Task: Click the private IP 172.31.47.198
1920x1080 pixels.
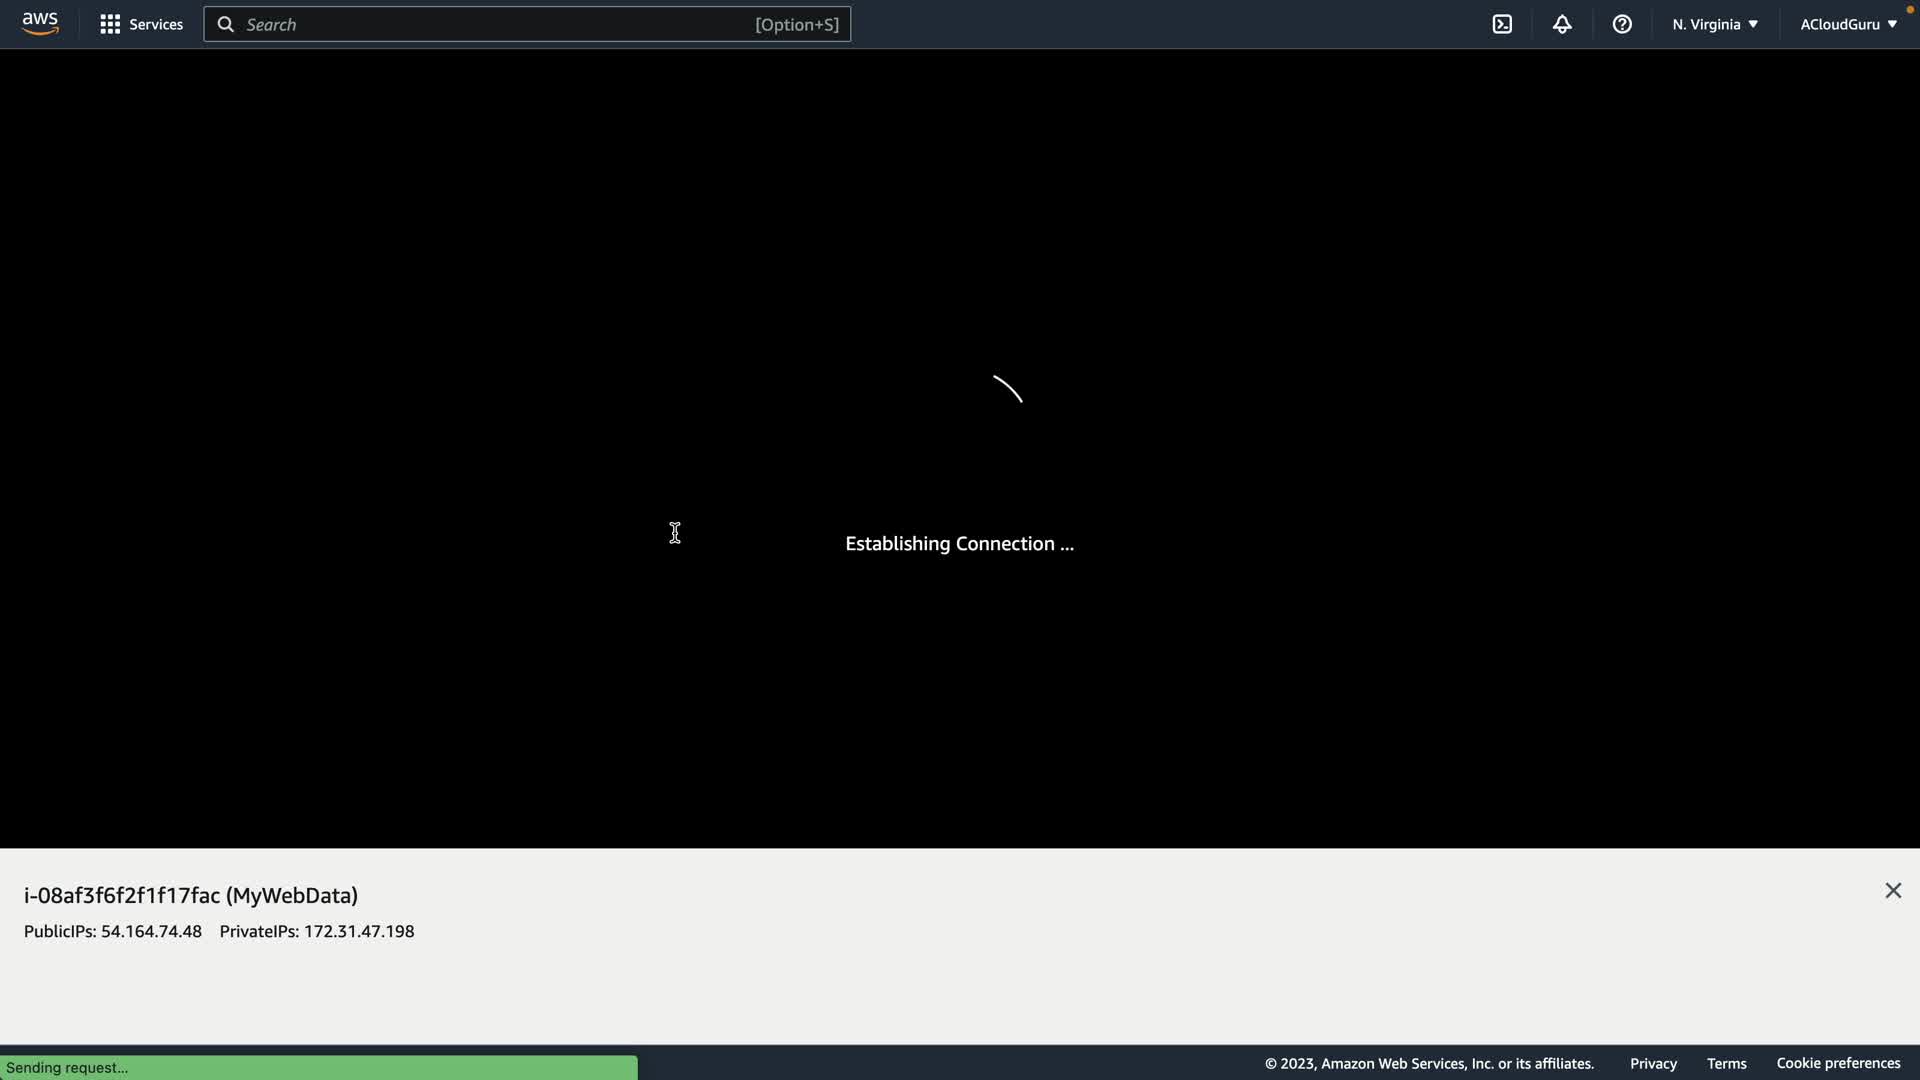Action: pyautogui.click(x=358, y=931)
